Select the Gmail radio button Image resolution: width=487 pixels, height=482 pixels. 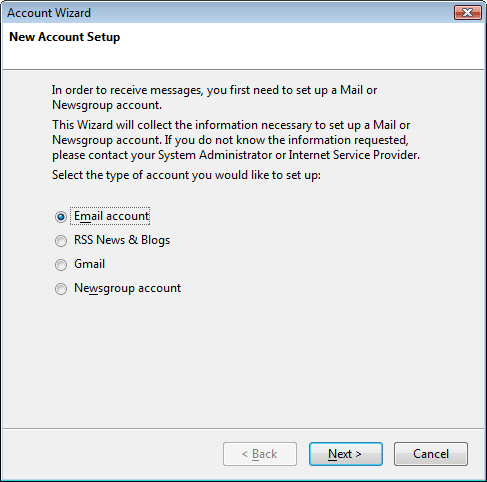(61, 265)
